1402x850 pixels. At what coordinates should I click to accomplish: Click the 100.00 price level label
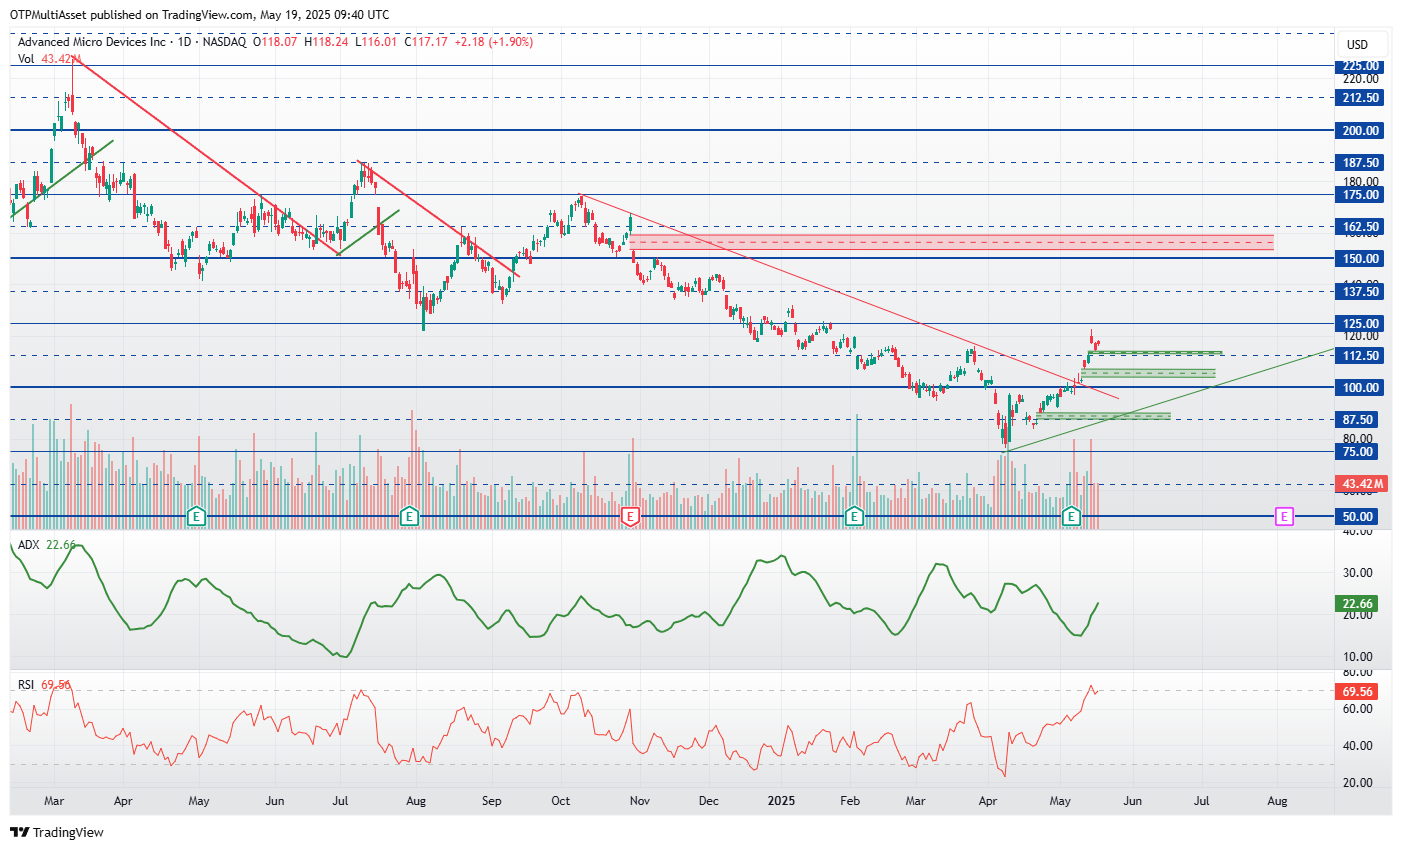pyautogui.click(x=1360, y=388)
